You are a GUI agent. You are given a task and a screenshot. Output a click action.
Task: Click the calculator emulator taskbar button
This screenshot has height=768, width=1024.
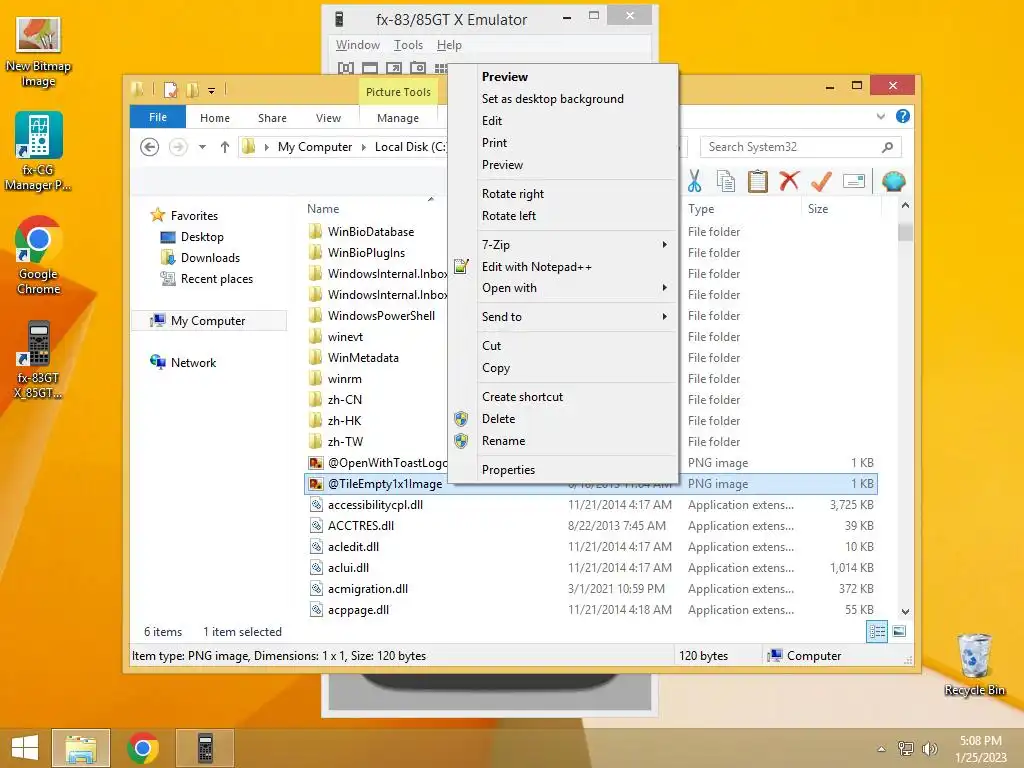(x=205, y=748)
